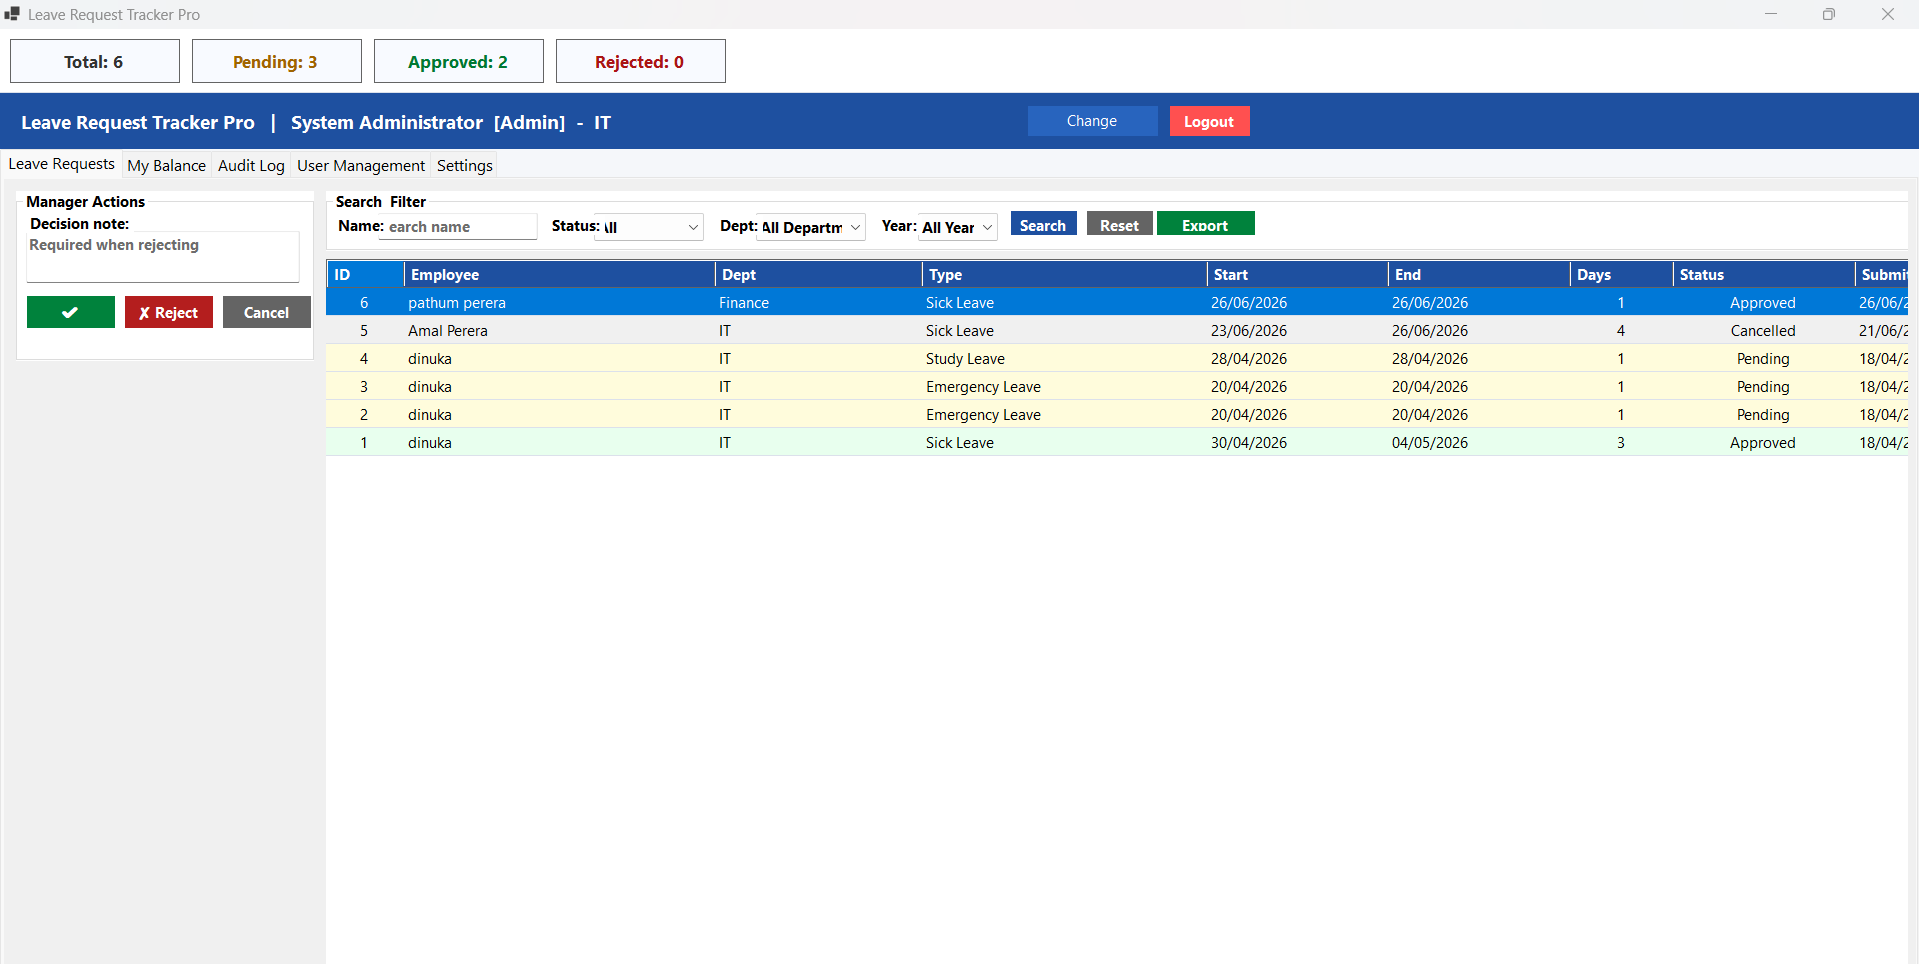Select the Amal Perera row
The width and height of the screenshot is (1919, 964).
(1117, 330)
